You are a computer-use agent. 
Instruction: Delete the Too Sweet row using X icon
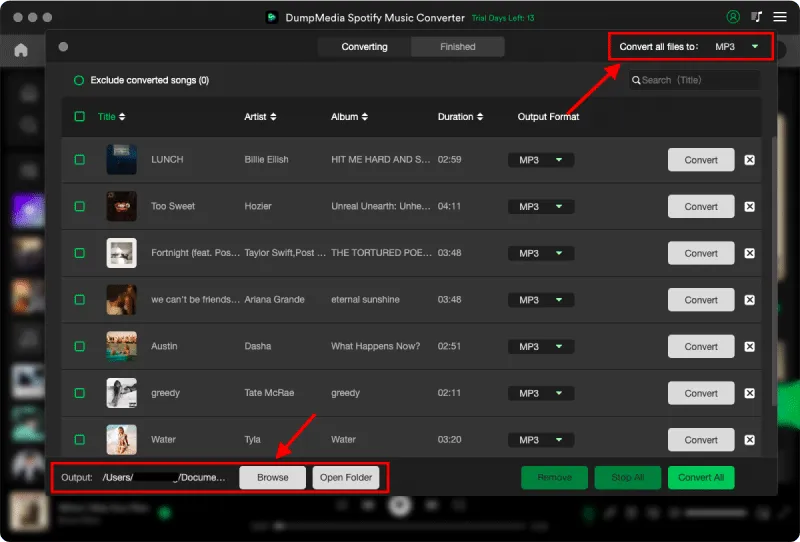[x=749, y=207]
